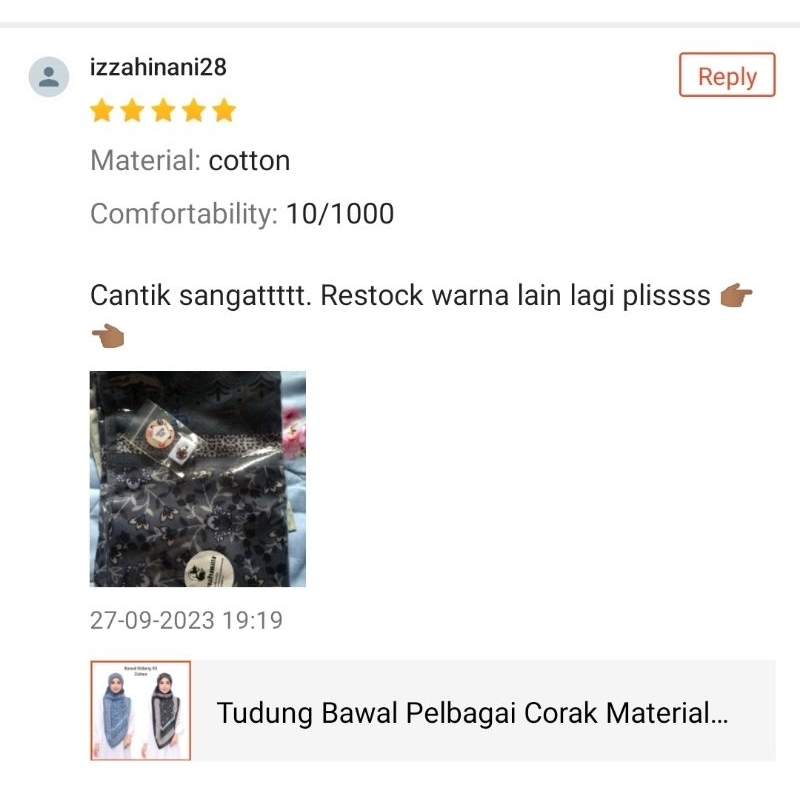Click the second rating star

[x=133, y=110]
